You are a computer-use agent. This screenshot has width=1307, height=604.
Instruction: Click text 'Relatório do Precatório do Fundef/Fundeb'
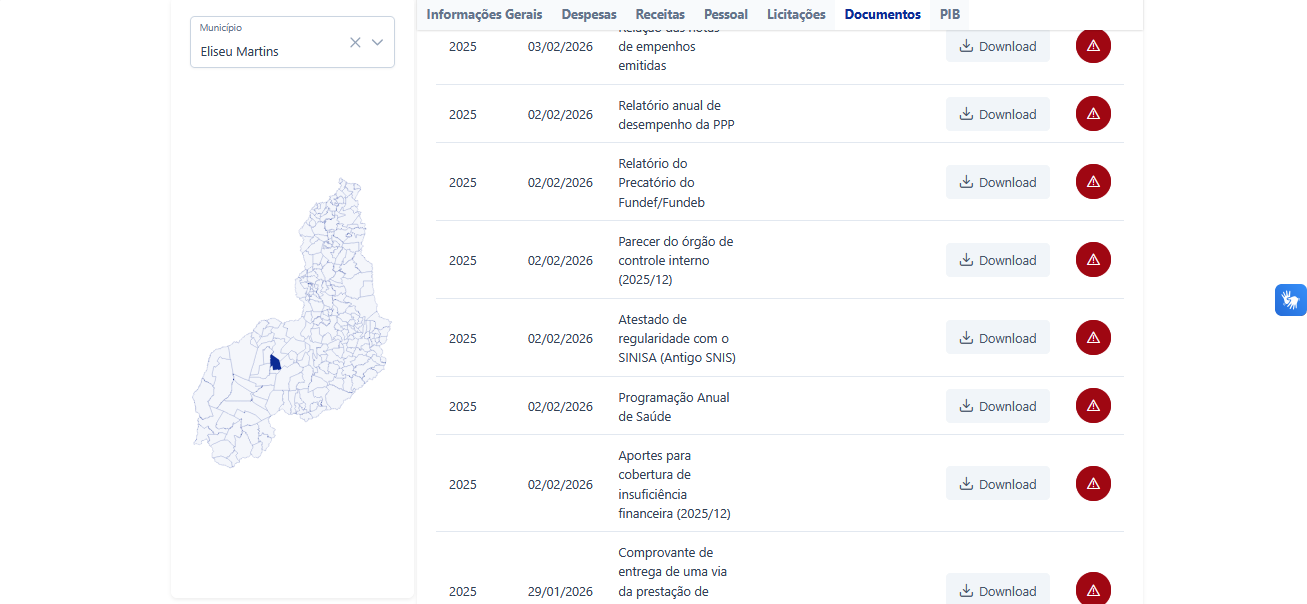point(659,182)
